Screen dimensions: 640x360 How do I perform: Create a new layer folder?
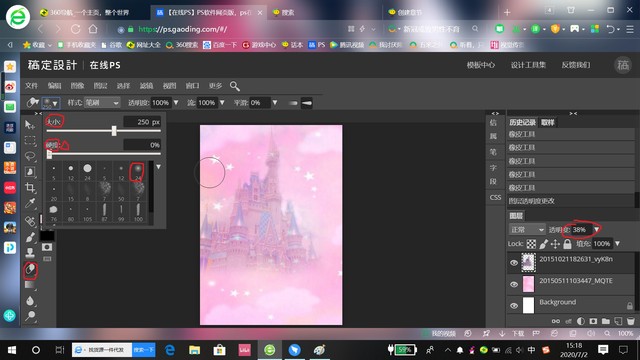click(606, 321)
